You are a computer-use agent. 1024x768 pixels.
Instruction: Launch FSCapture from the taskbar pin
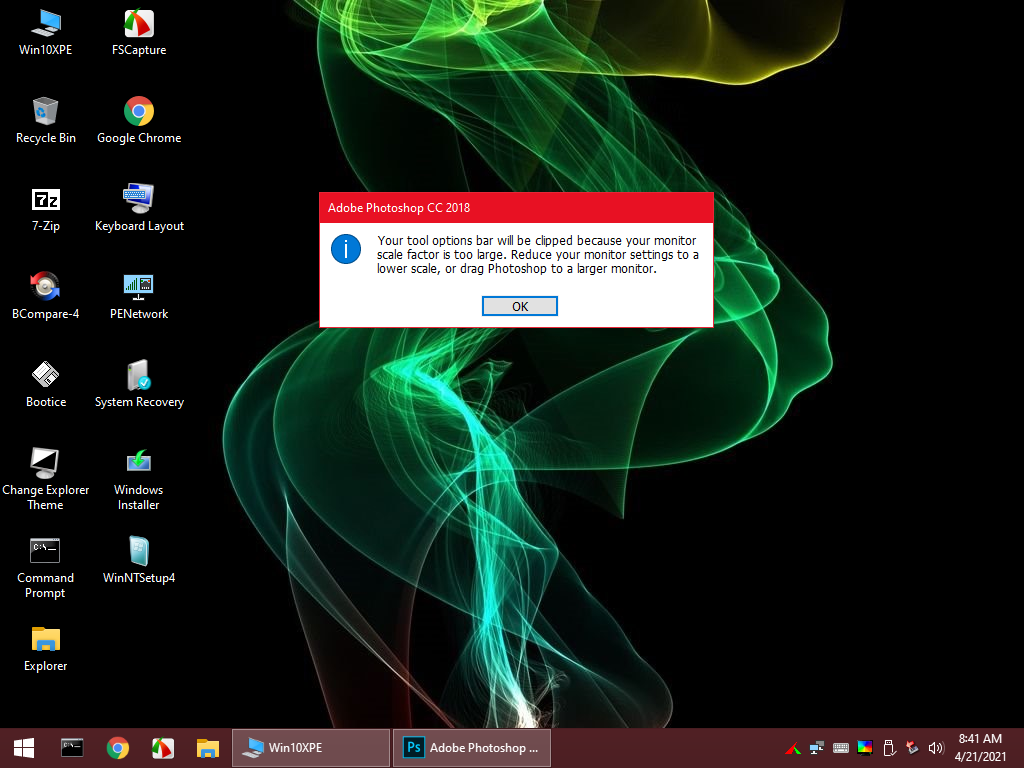(x=163, y=748)
